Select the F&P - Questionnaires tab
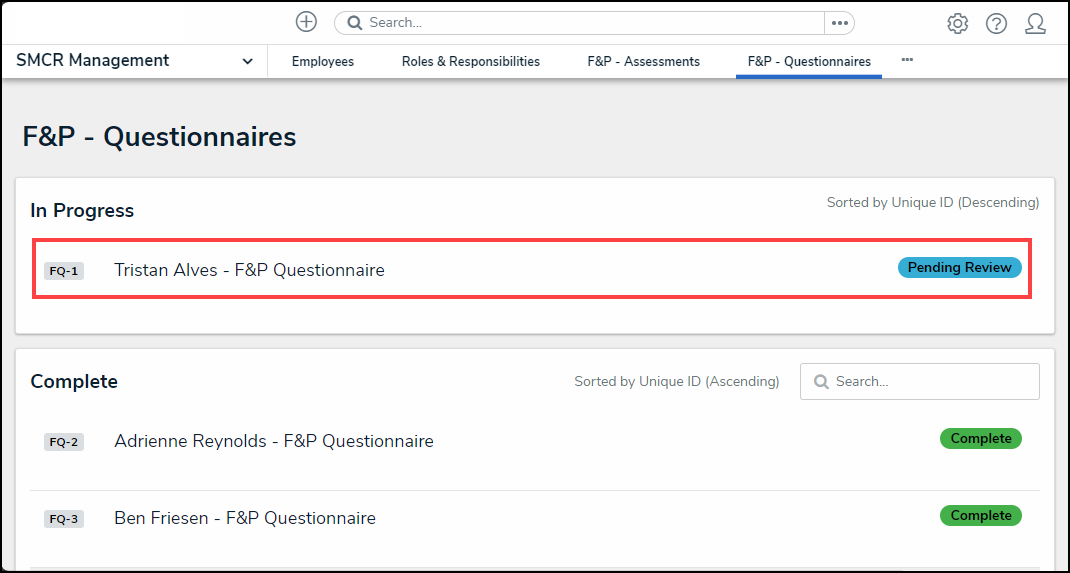 coord(809,62)
